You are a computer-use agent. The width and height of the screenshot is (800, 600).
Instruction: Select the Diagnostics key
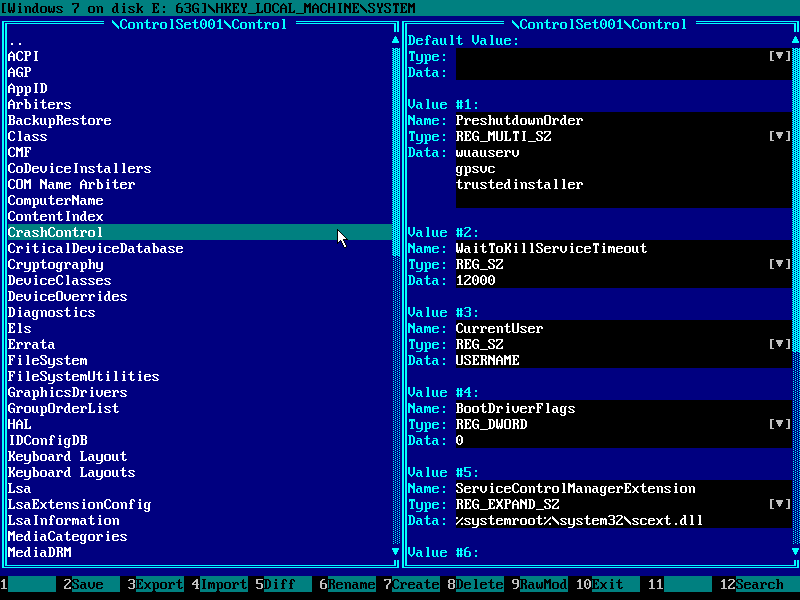pyautogui.click(x=199, y=312)
